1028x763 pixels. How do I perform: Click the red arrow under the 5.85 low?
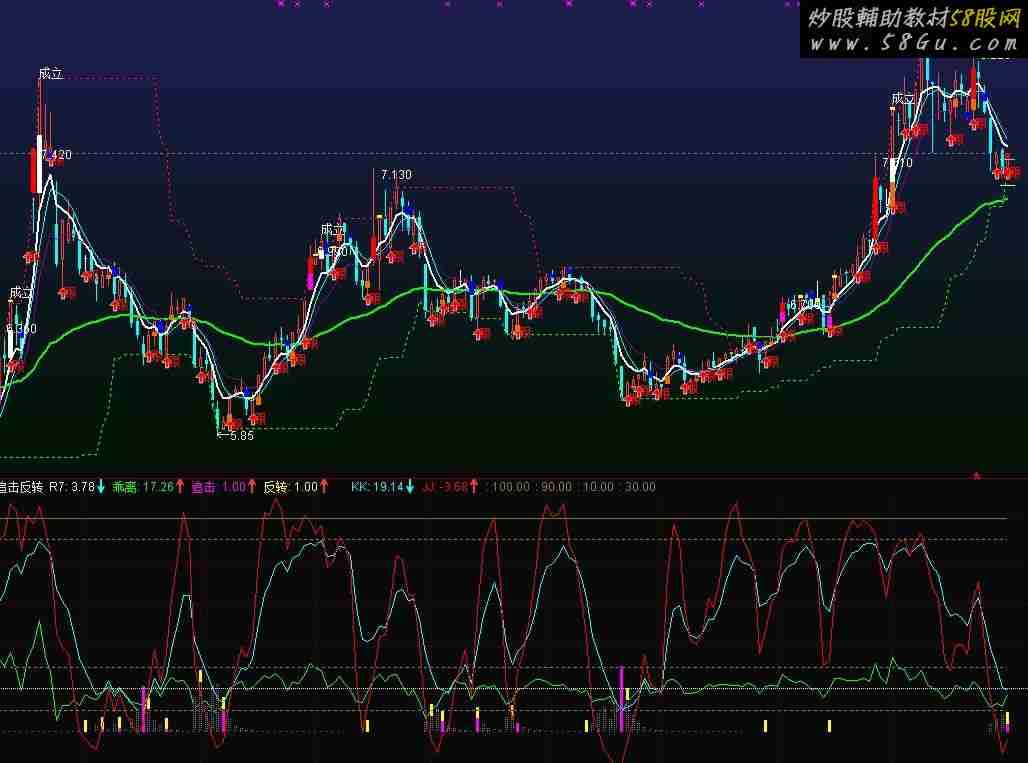[232, 421]
